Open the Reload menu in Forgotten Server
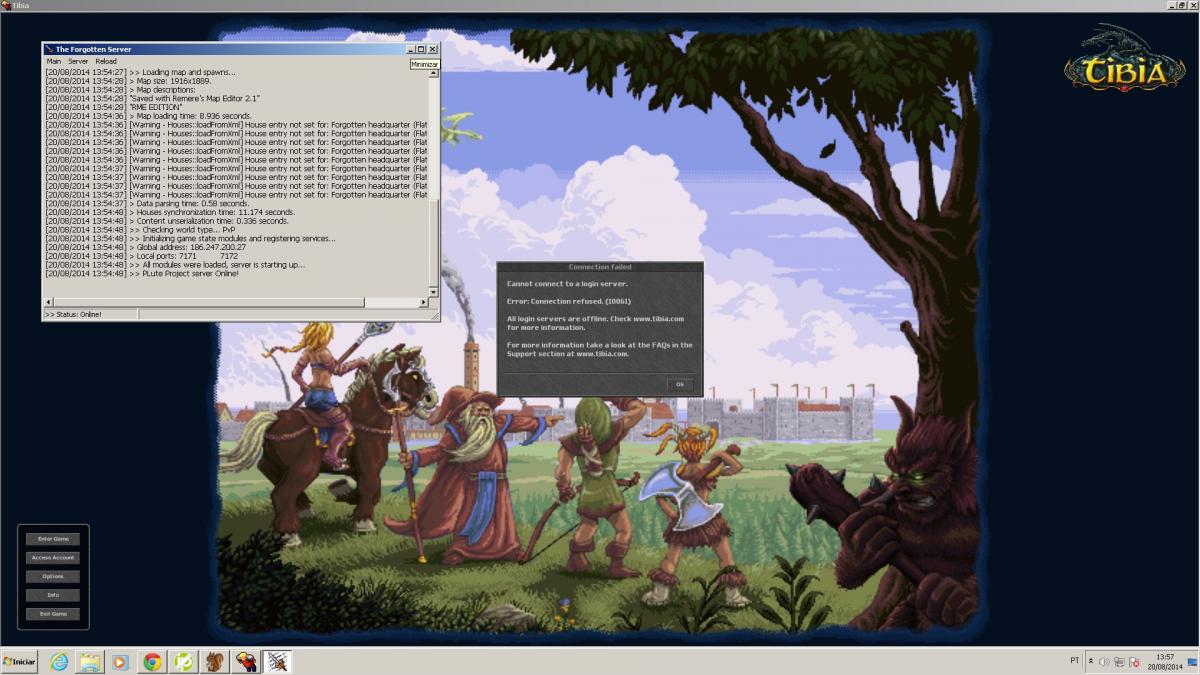1200x675 pixels. (106, 62)
